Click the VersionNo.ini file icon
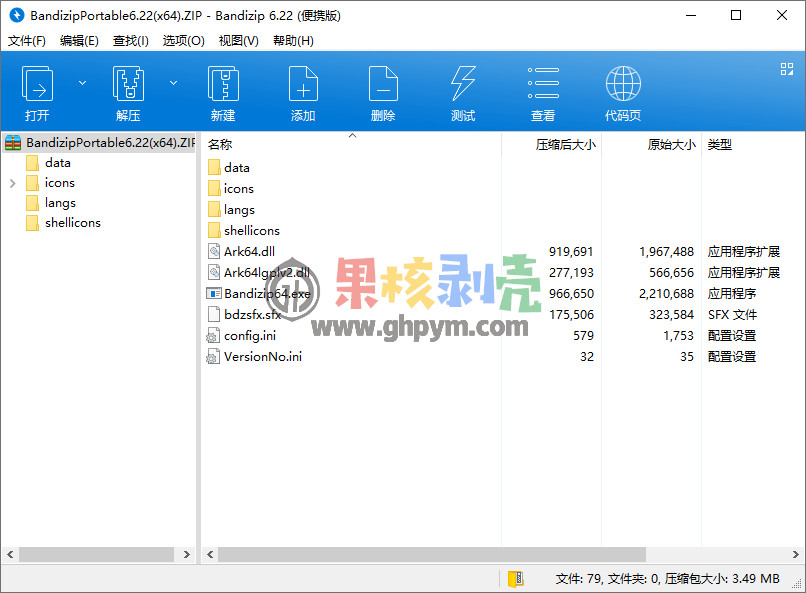This screenshot has height=593, width=806. 213,357
